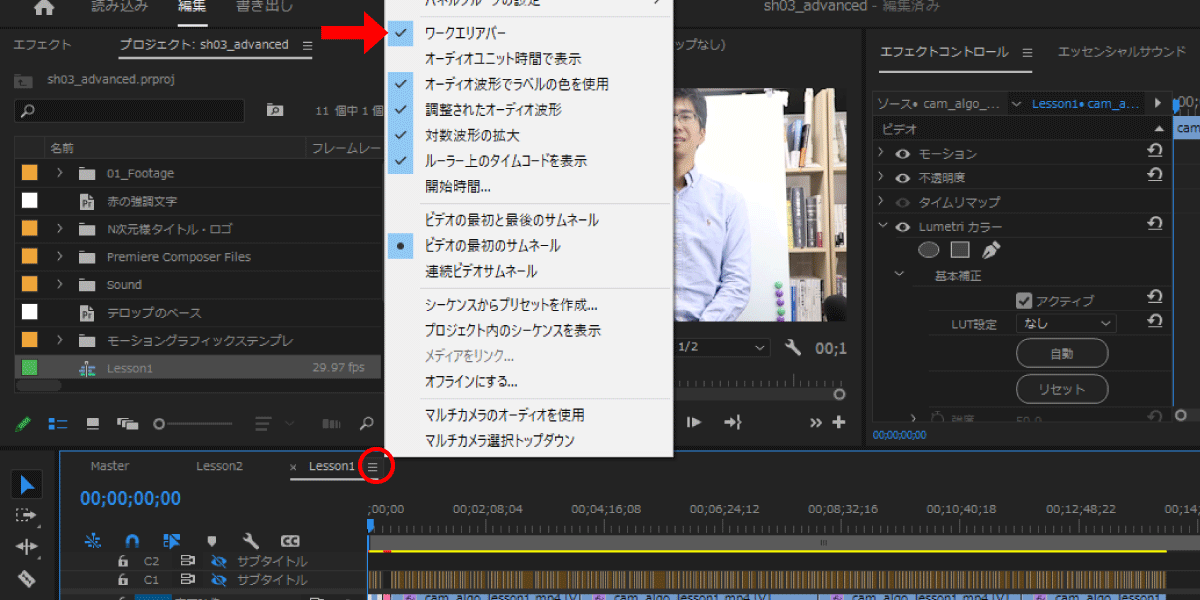Uncheck the アクティブ checkbox
Screen dimensions: 1200x600
pos(1024,300)
